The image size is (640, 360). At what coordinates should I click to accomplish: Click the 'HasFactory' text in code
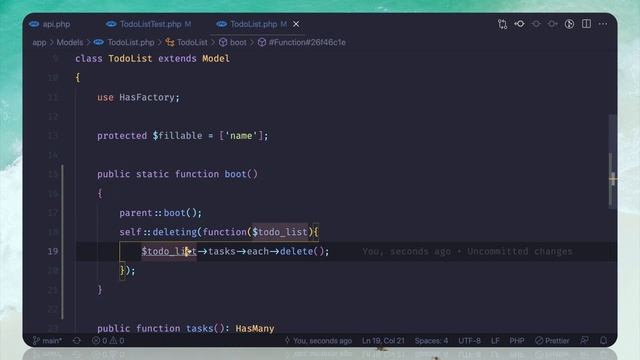[x=147, y=97]
